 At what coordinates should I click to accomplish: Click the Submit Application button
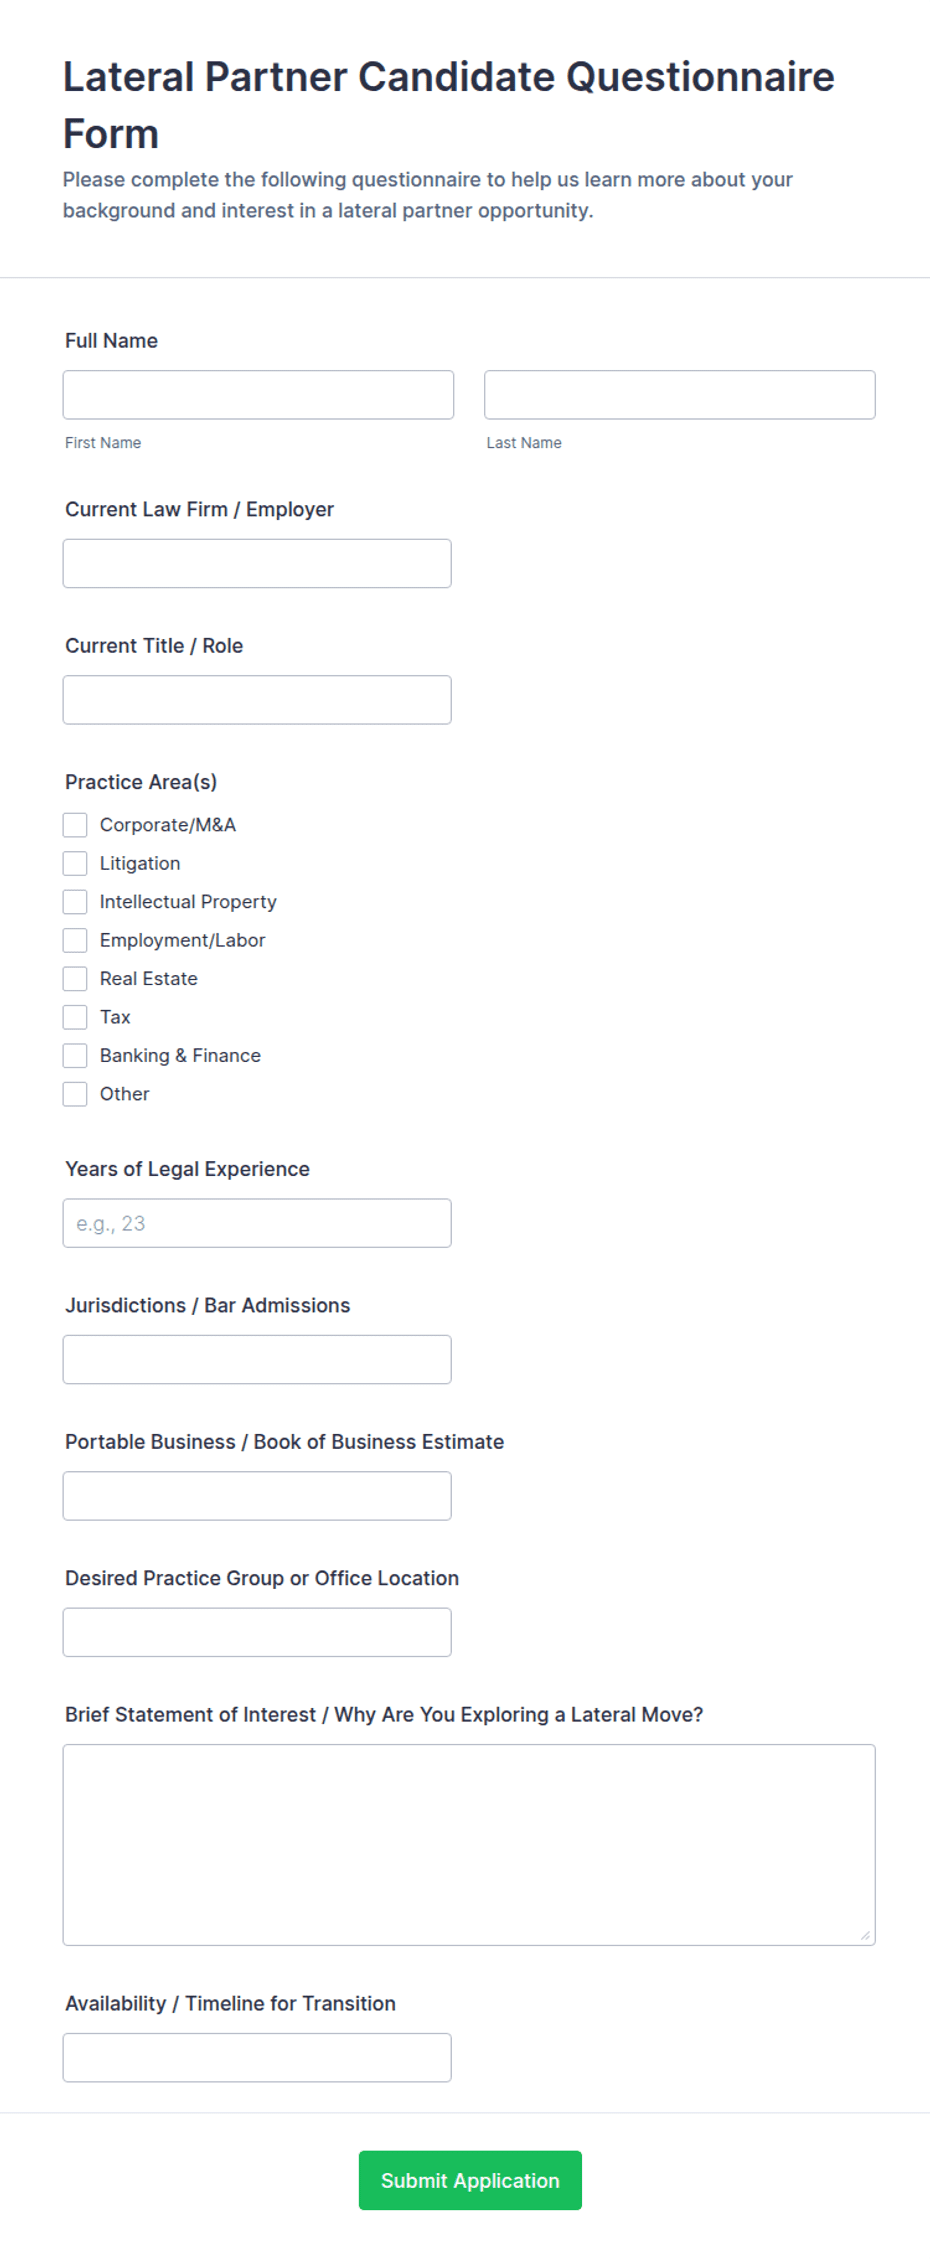tap(470, 2181)
